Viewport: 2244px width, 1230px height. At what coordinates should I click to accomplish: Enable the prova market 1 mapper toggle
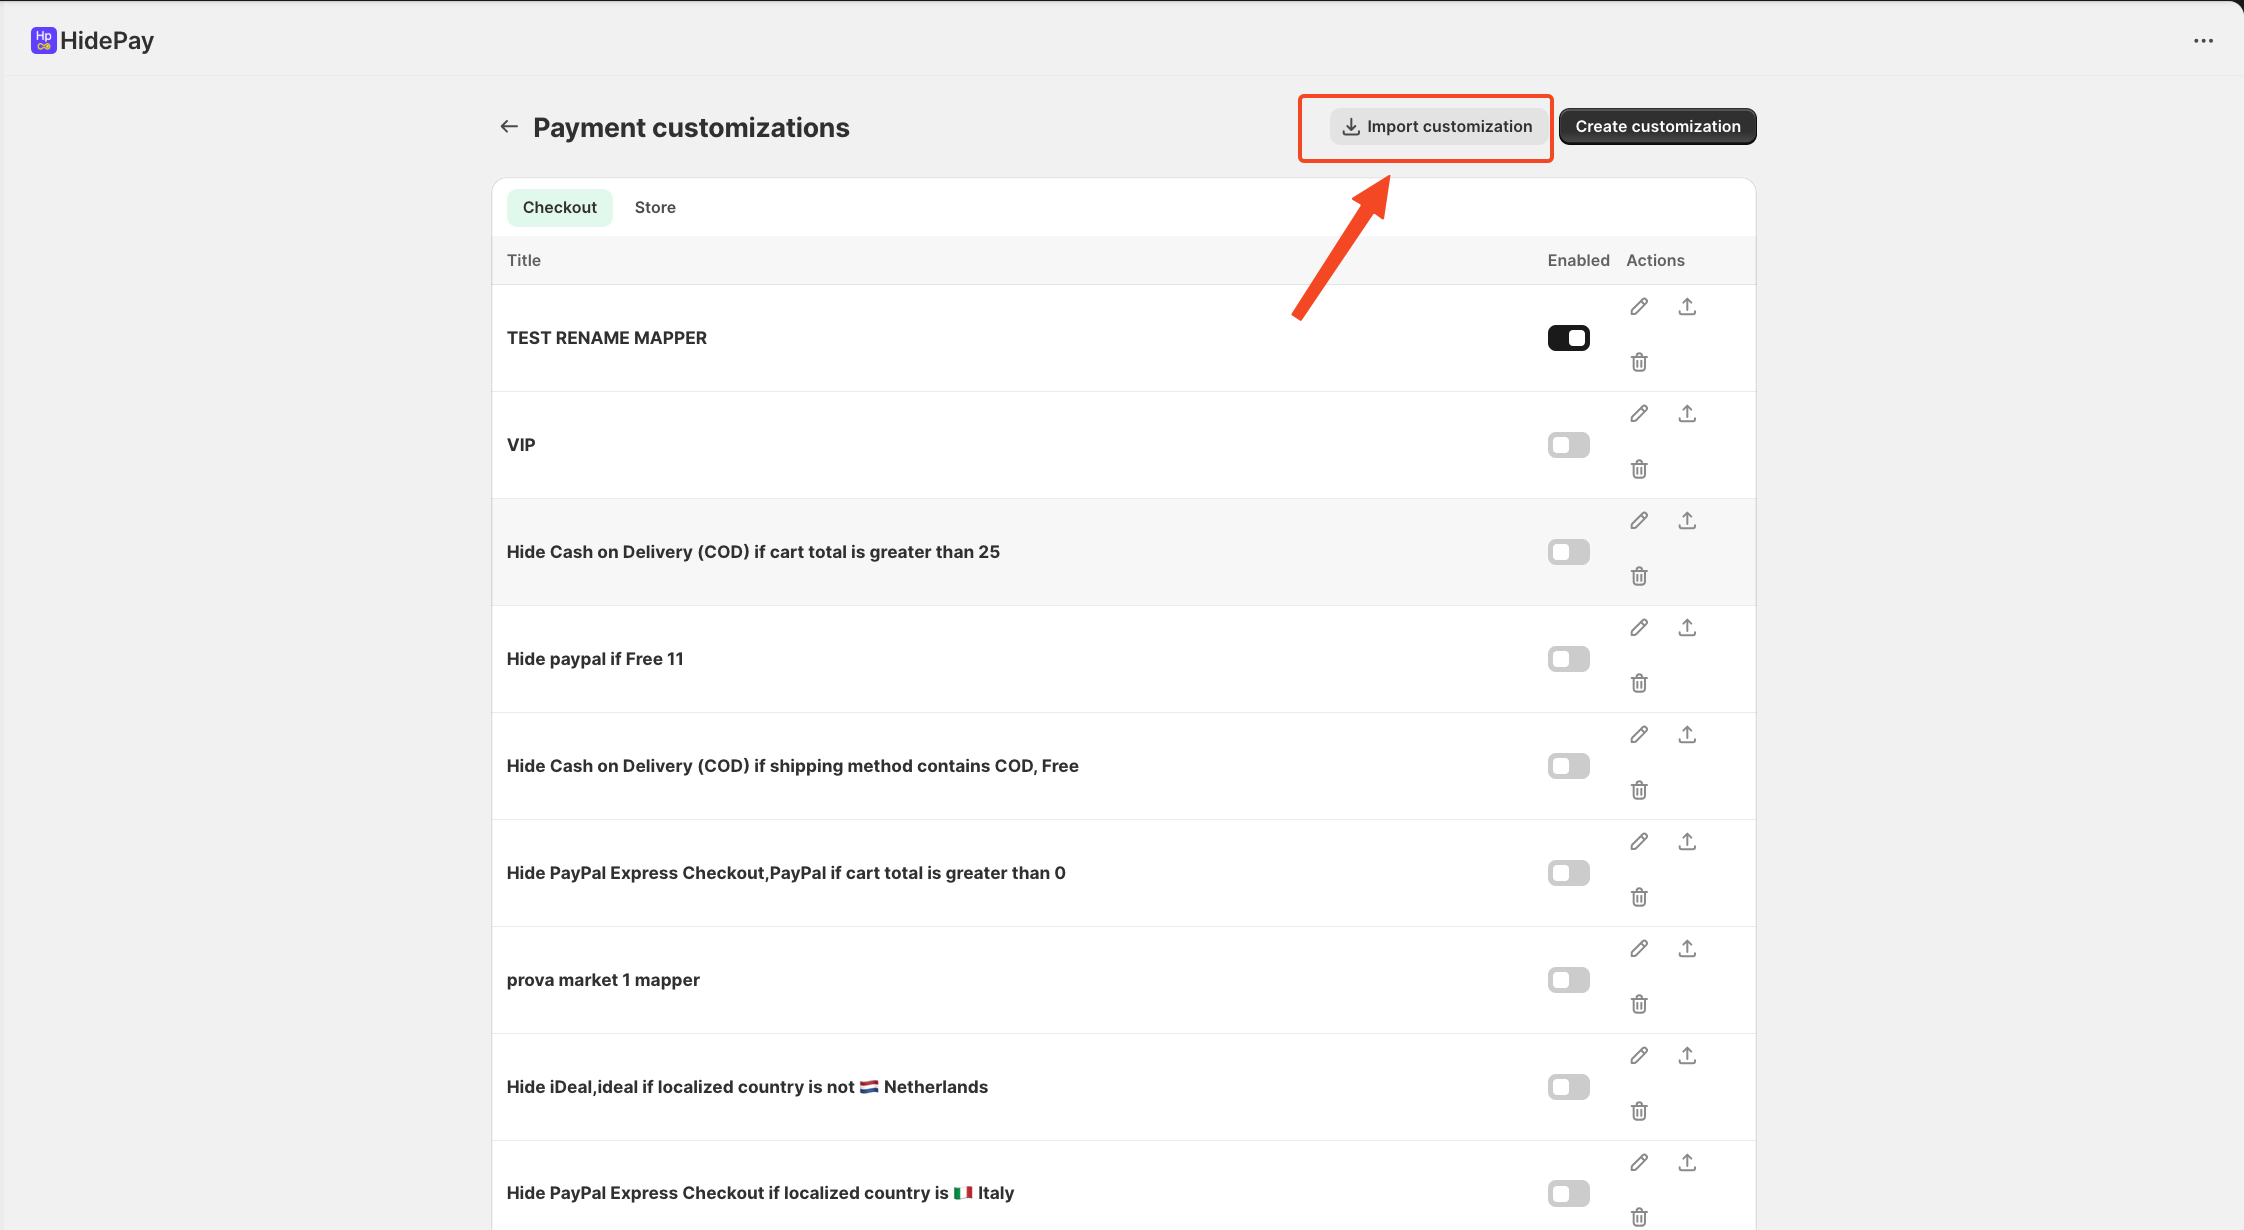[1568, 980]
